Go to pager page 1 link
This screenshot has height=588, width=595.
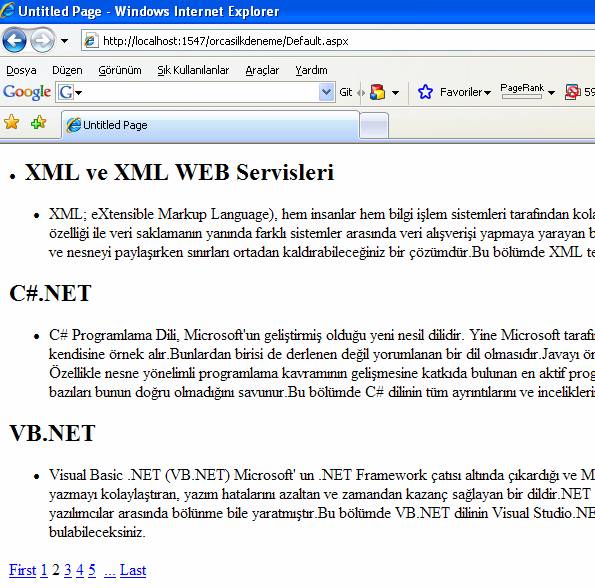coord(44,570)
